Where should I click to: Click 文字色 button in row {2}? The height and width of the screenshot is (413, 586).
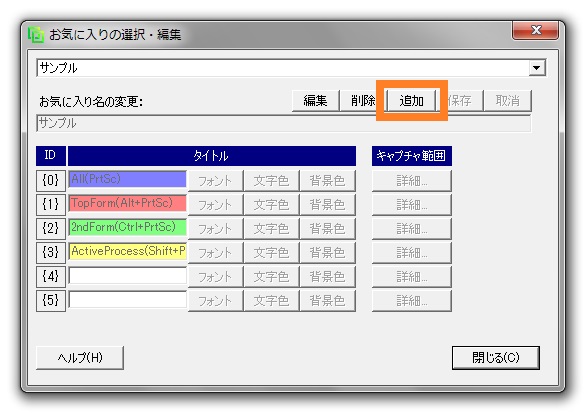coord(271,228)
